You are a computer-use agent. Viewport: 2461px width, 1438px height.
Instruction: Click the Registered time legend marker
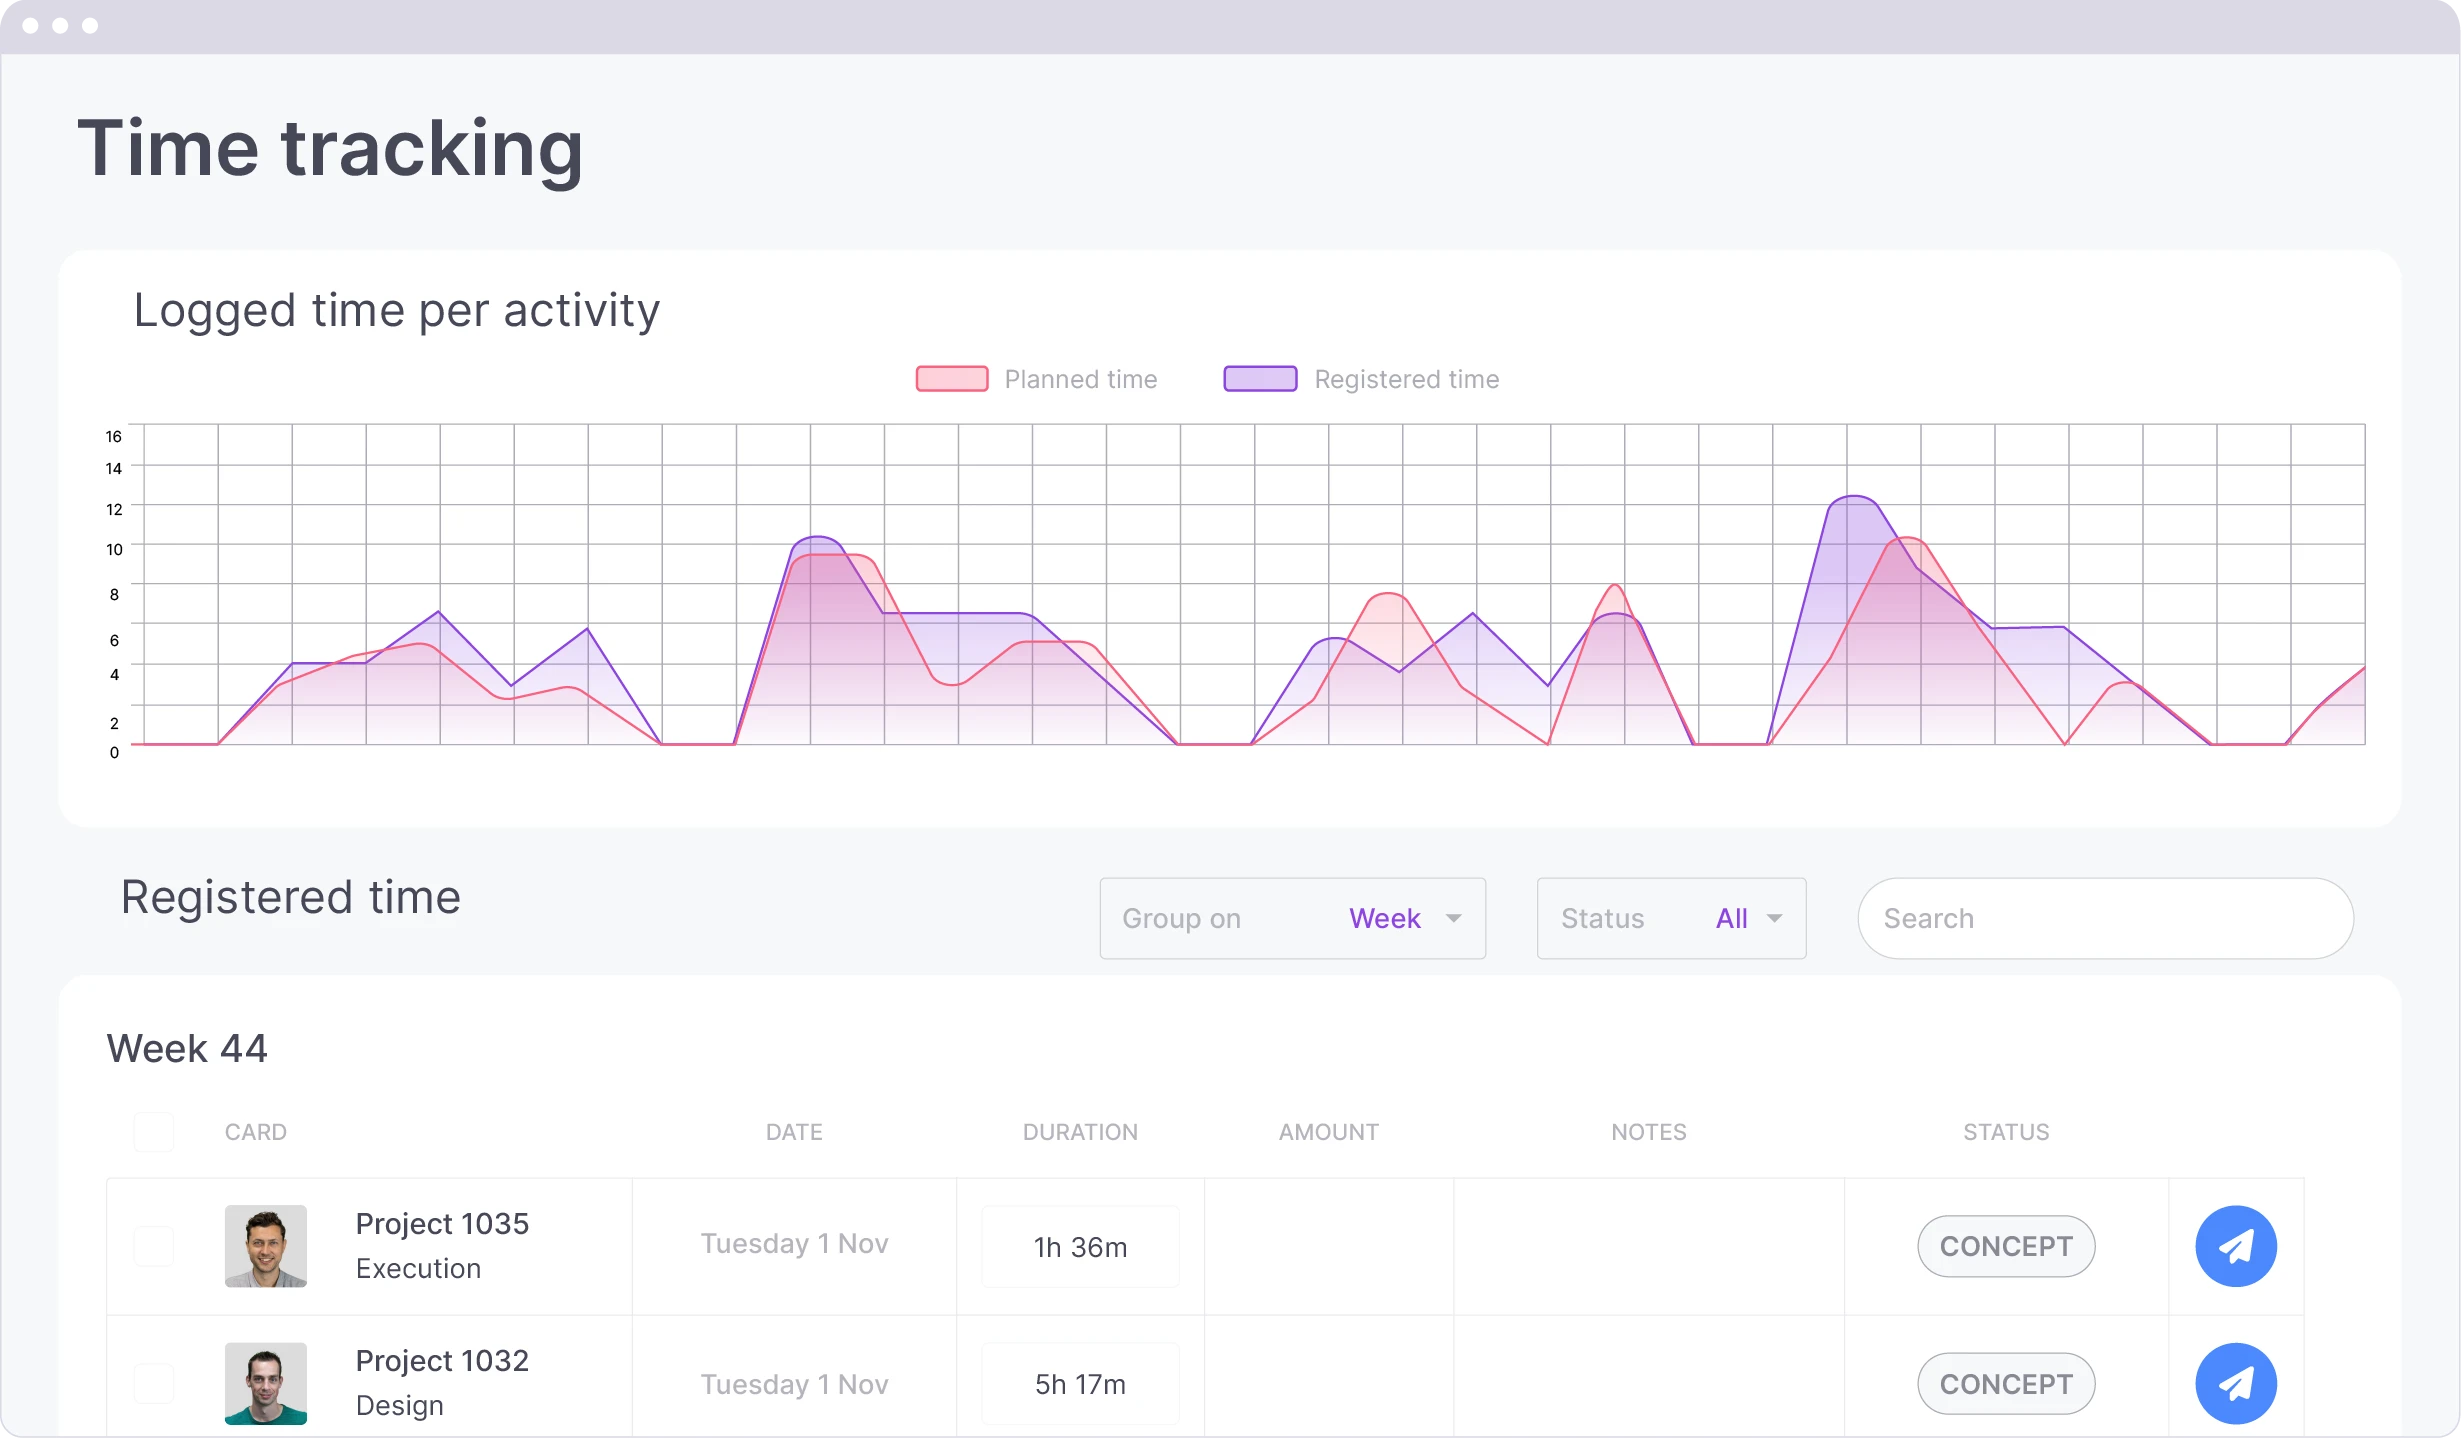[1259, 378]
